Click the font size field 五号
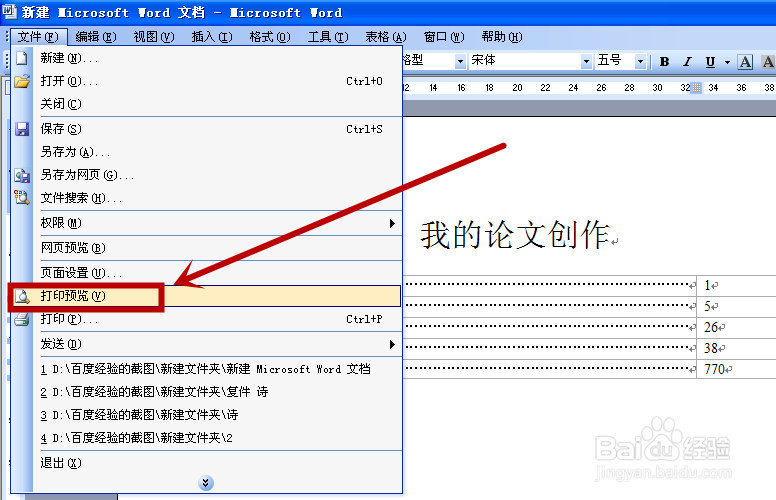The width and height of the screenshot is (776, 500). 615,61
